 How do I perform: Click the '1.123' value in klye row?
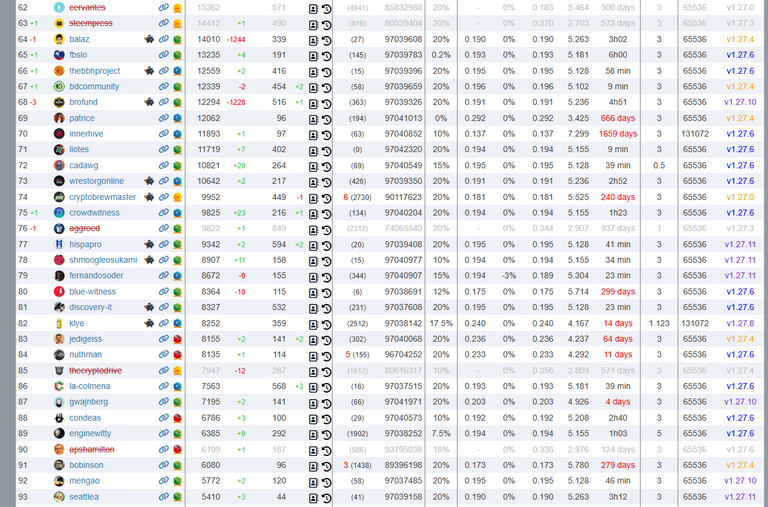(659, 323)
